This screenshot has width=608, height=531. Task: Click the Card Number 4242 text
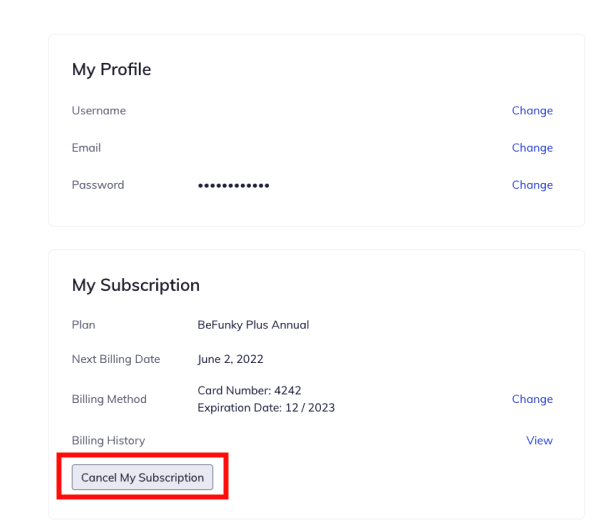click(249, 390)
